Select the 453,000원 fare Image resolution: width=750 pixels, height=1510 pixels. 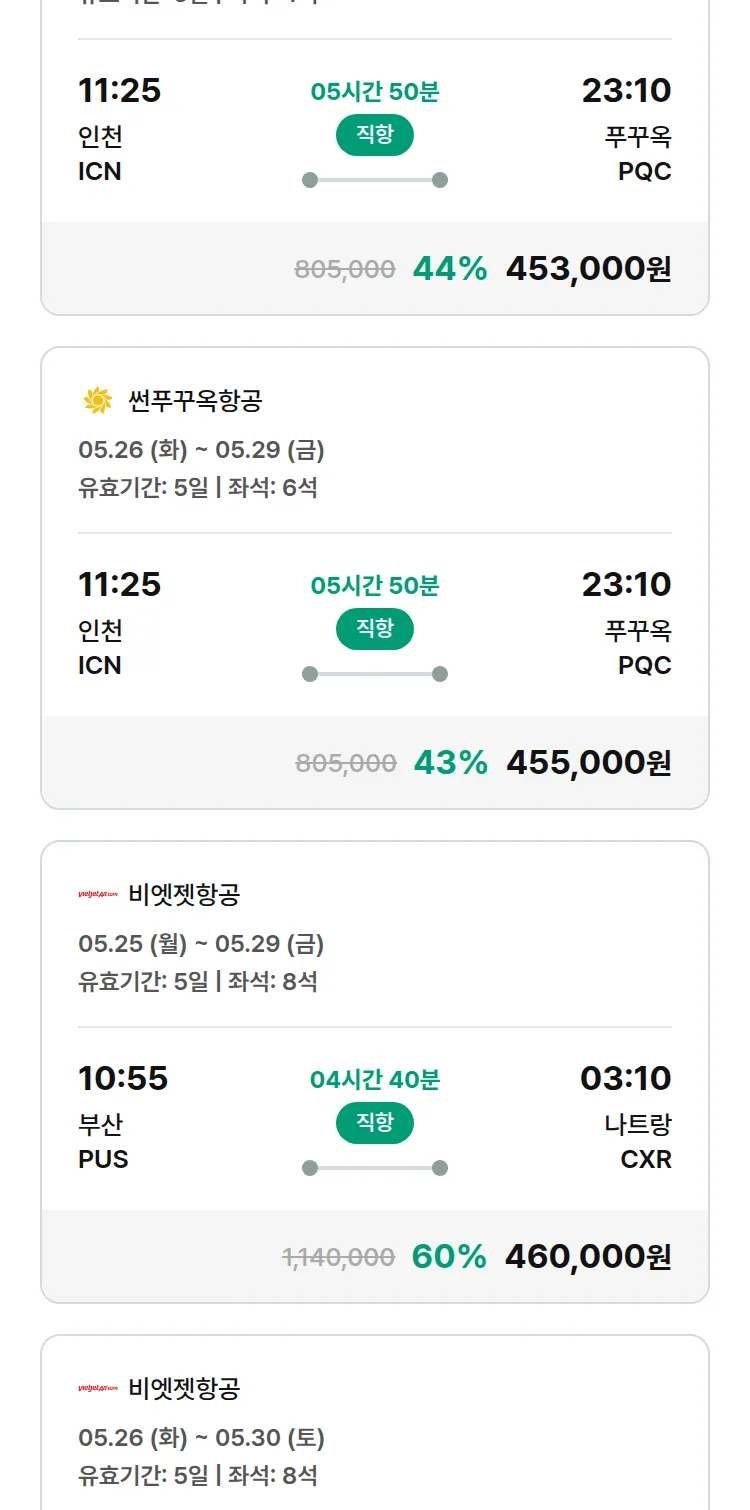pos(588,268)
